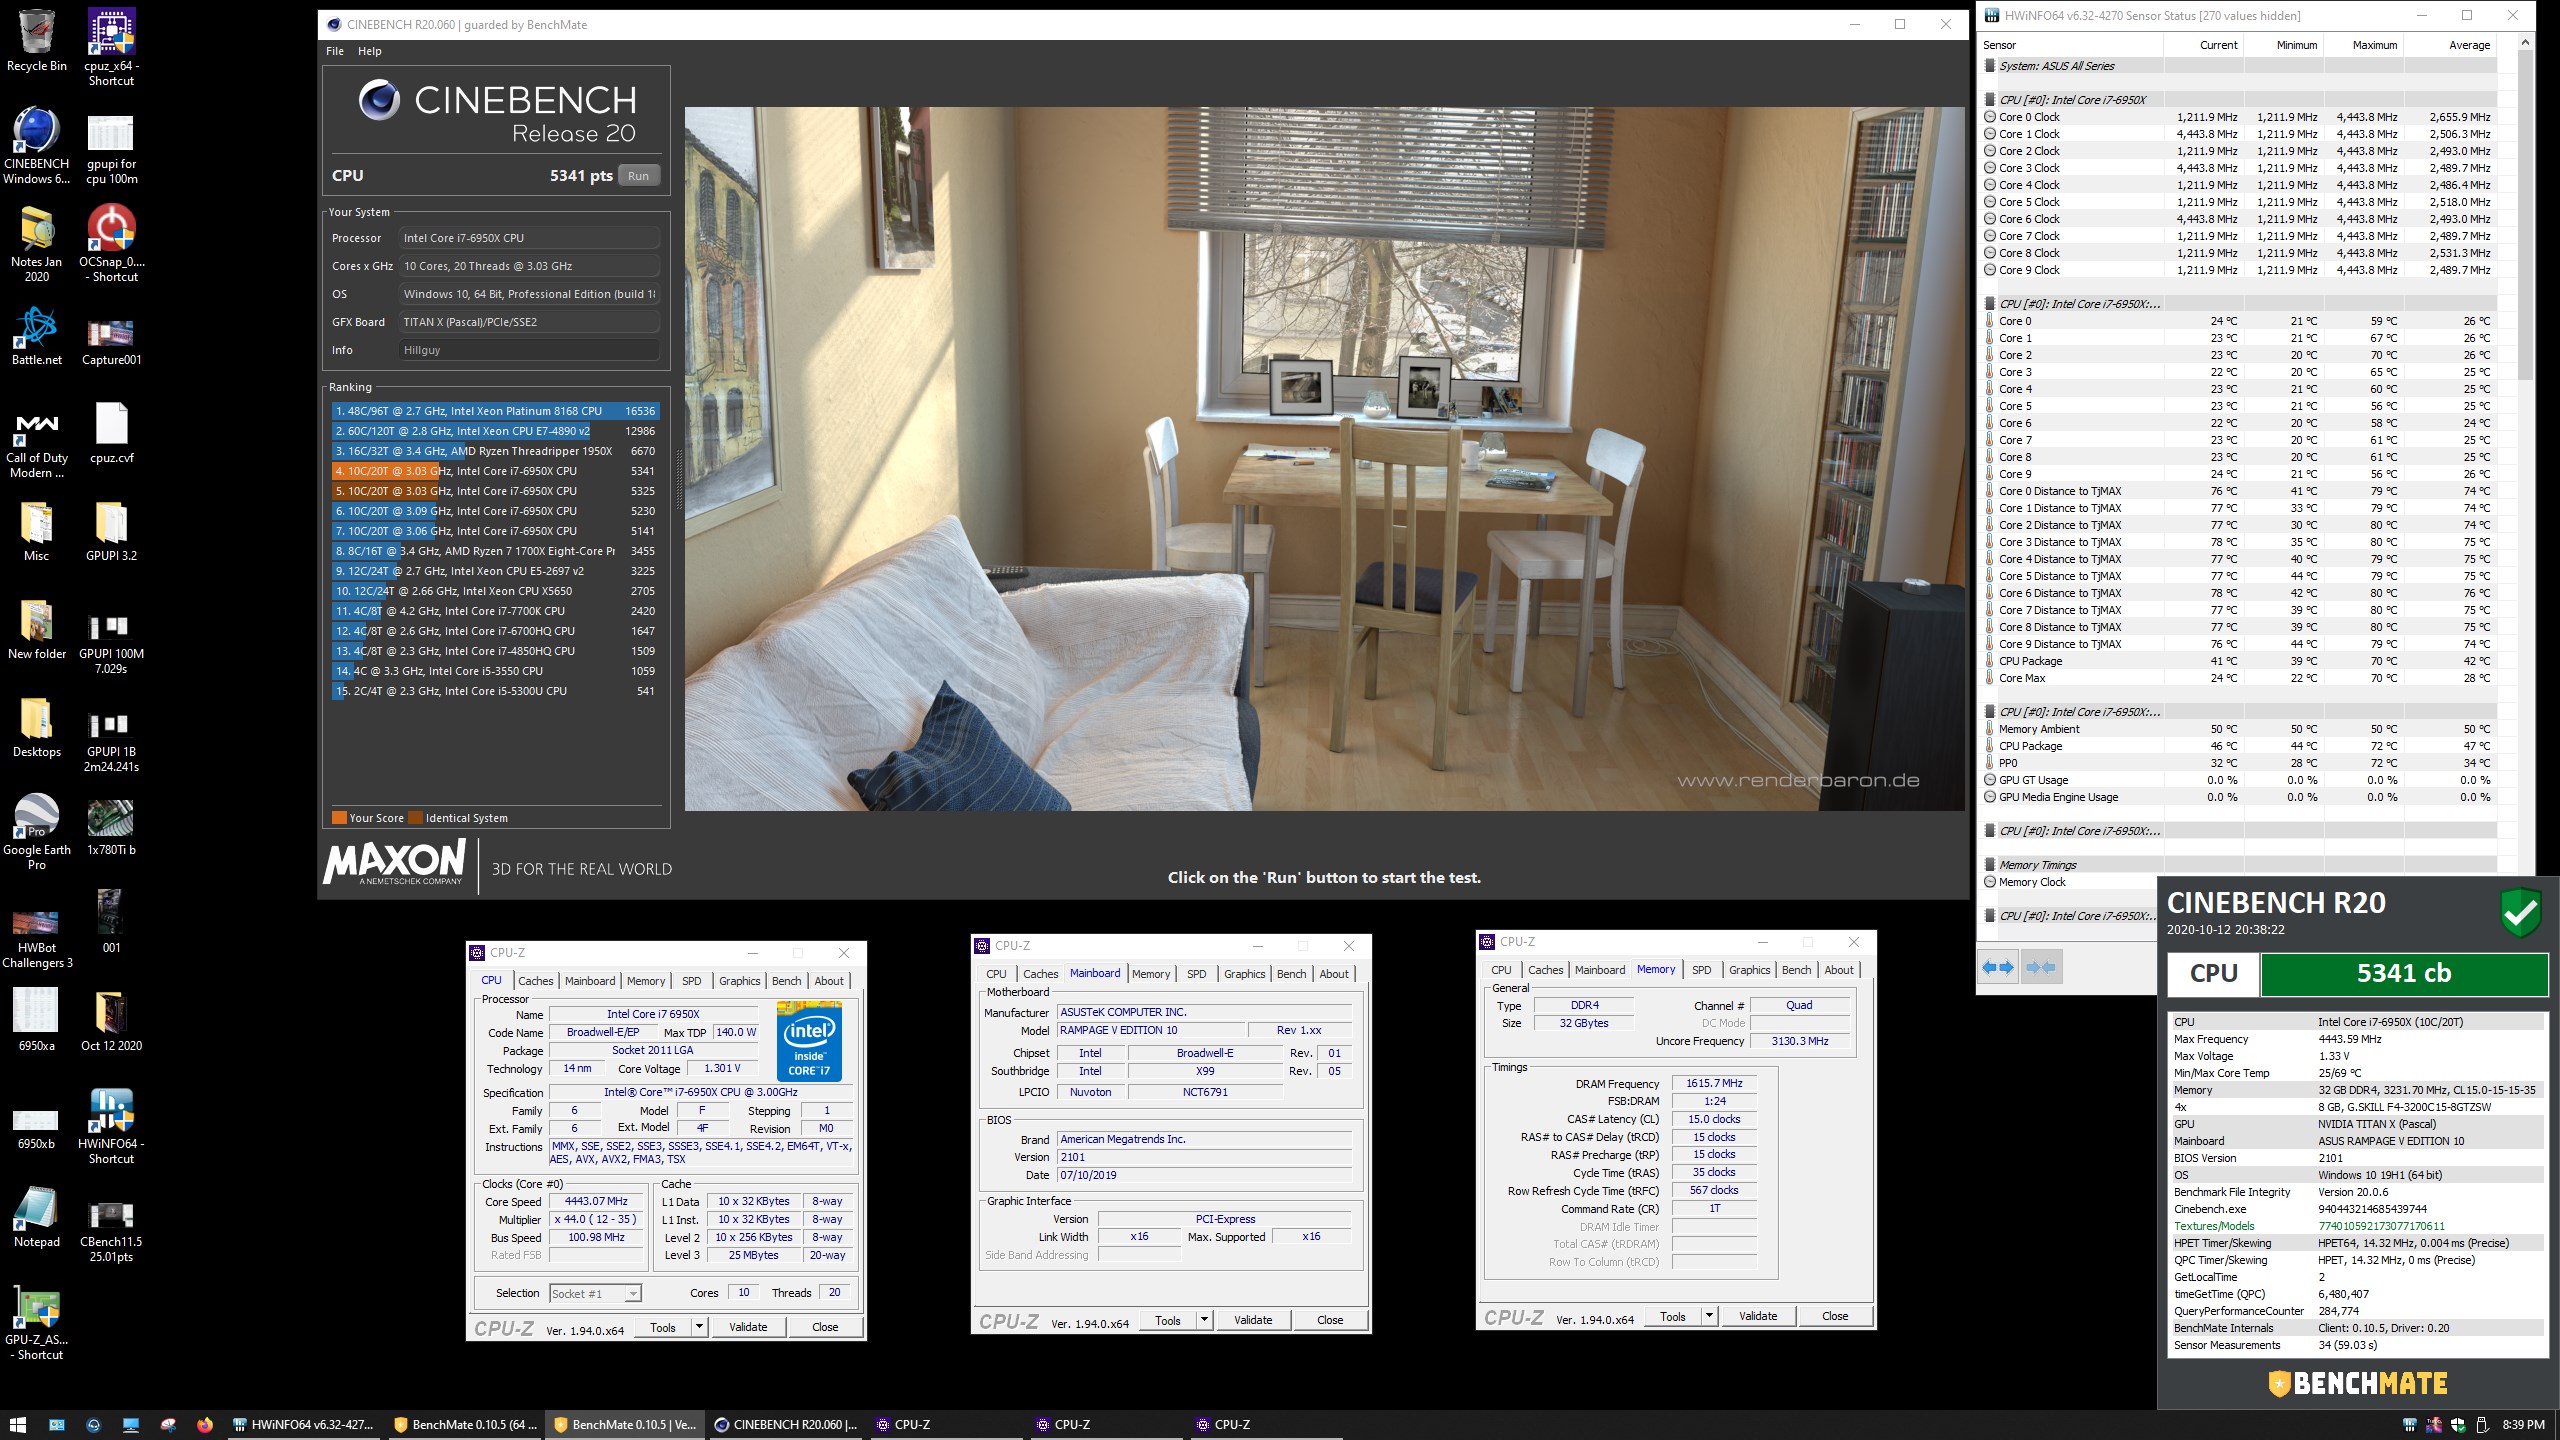The height and width of the screenshot is (1440, 2560).
Task: Click Validate in CPU-Z CPU window
Action: pyautogui.click(x=748, y=1327)
